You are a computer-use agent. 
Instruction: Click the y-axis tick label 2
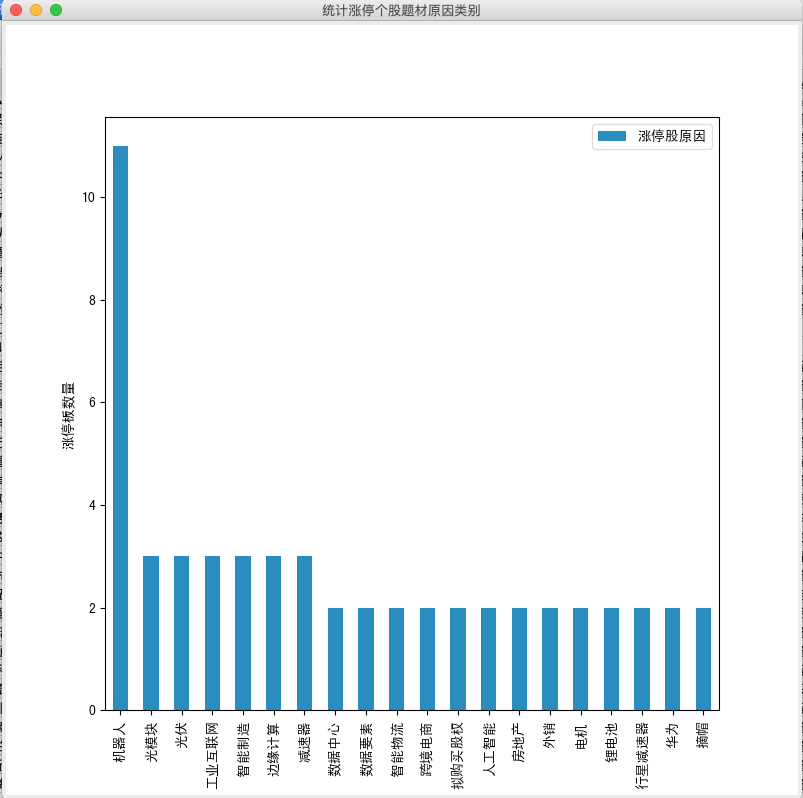[x=92, y=608]
